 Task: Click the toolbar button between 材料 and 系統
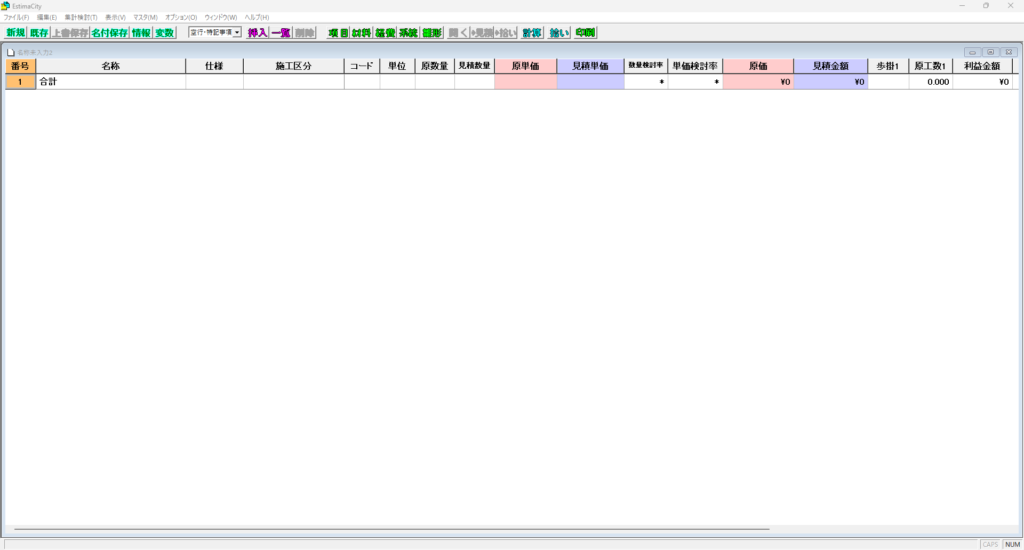click(x=385, y=33)
